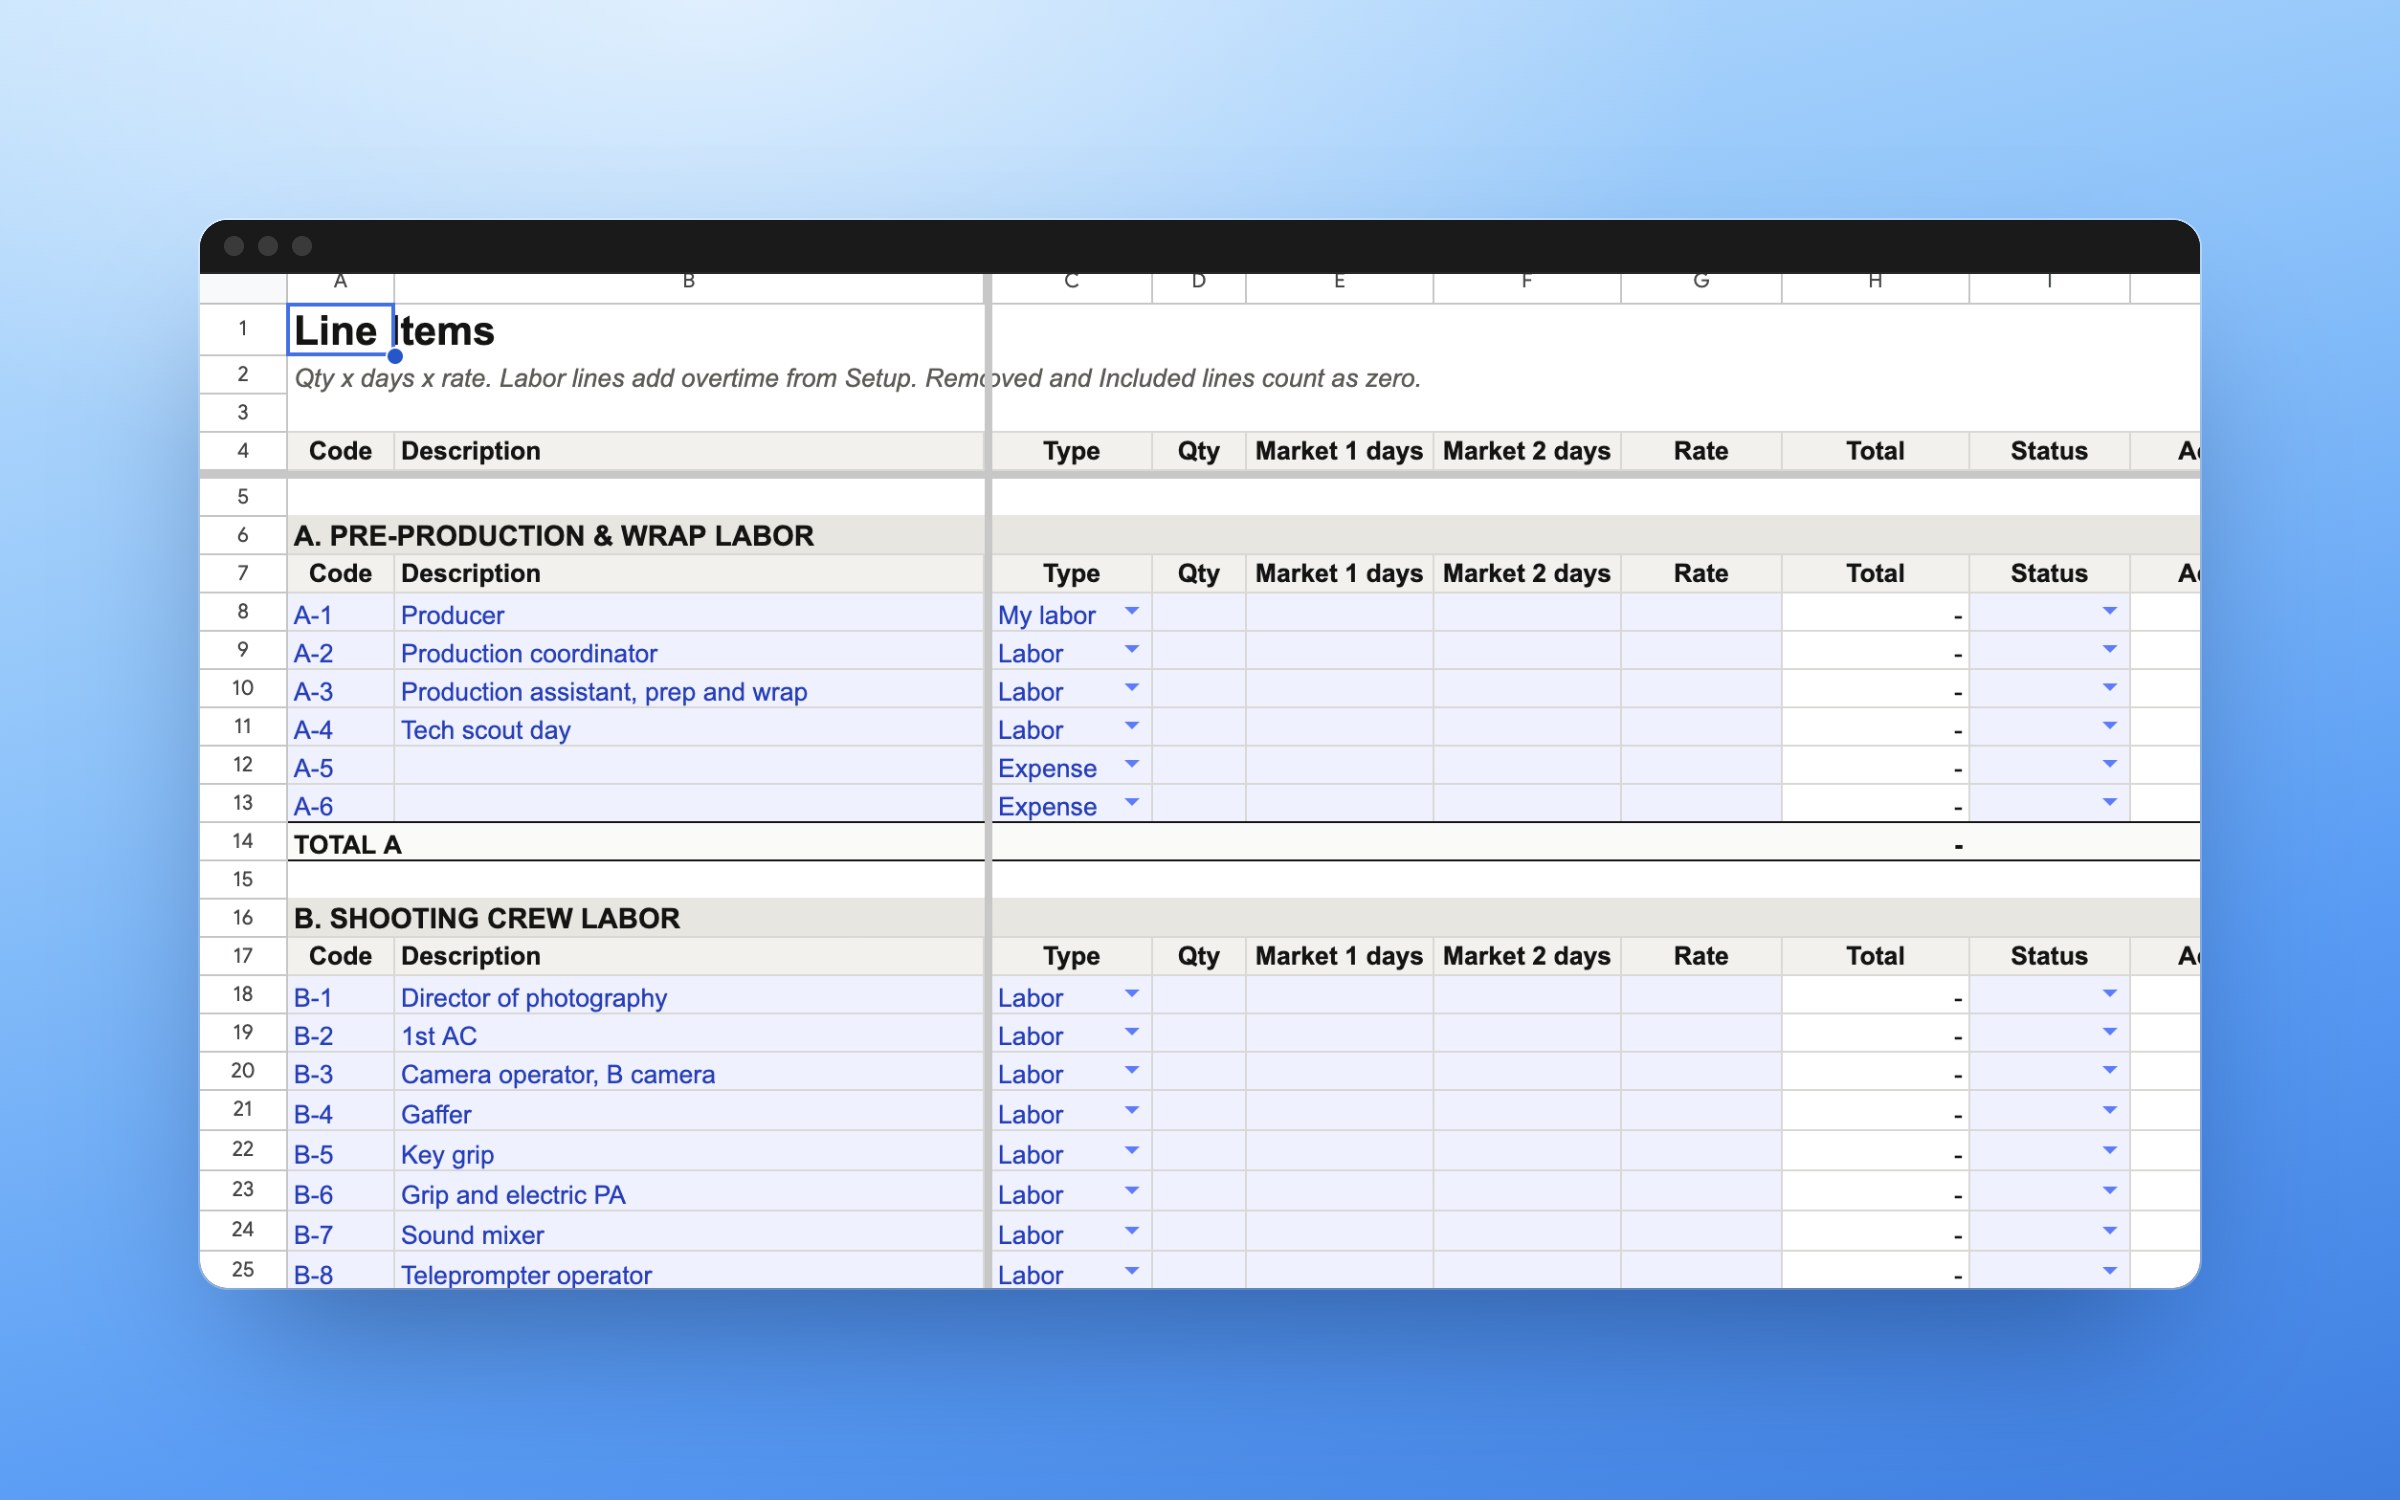The image size is (2400, 1500).
Task: Select column H header
Action: [1875, 283]
